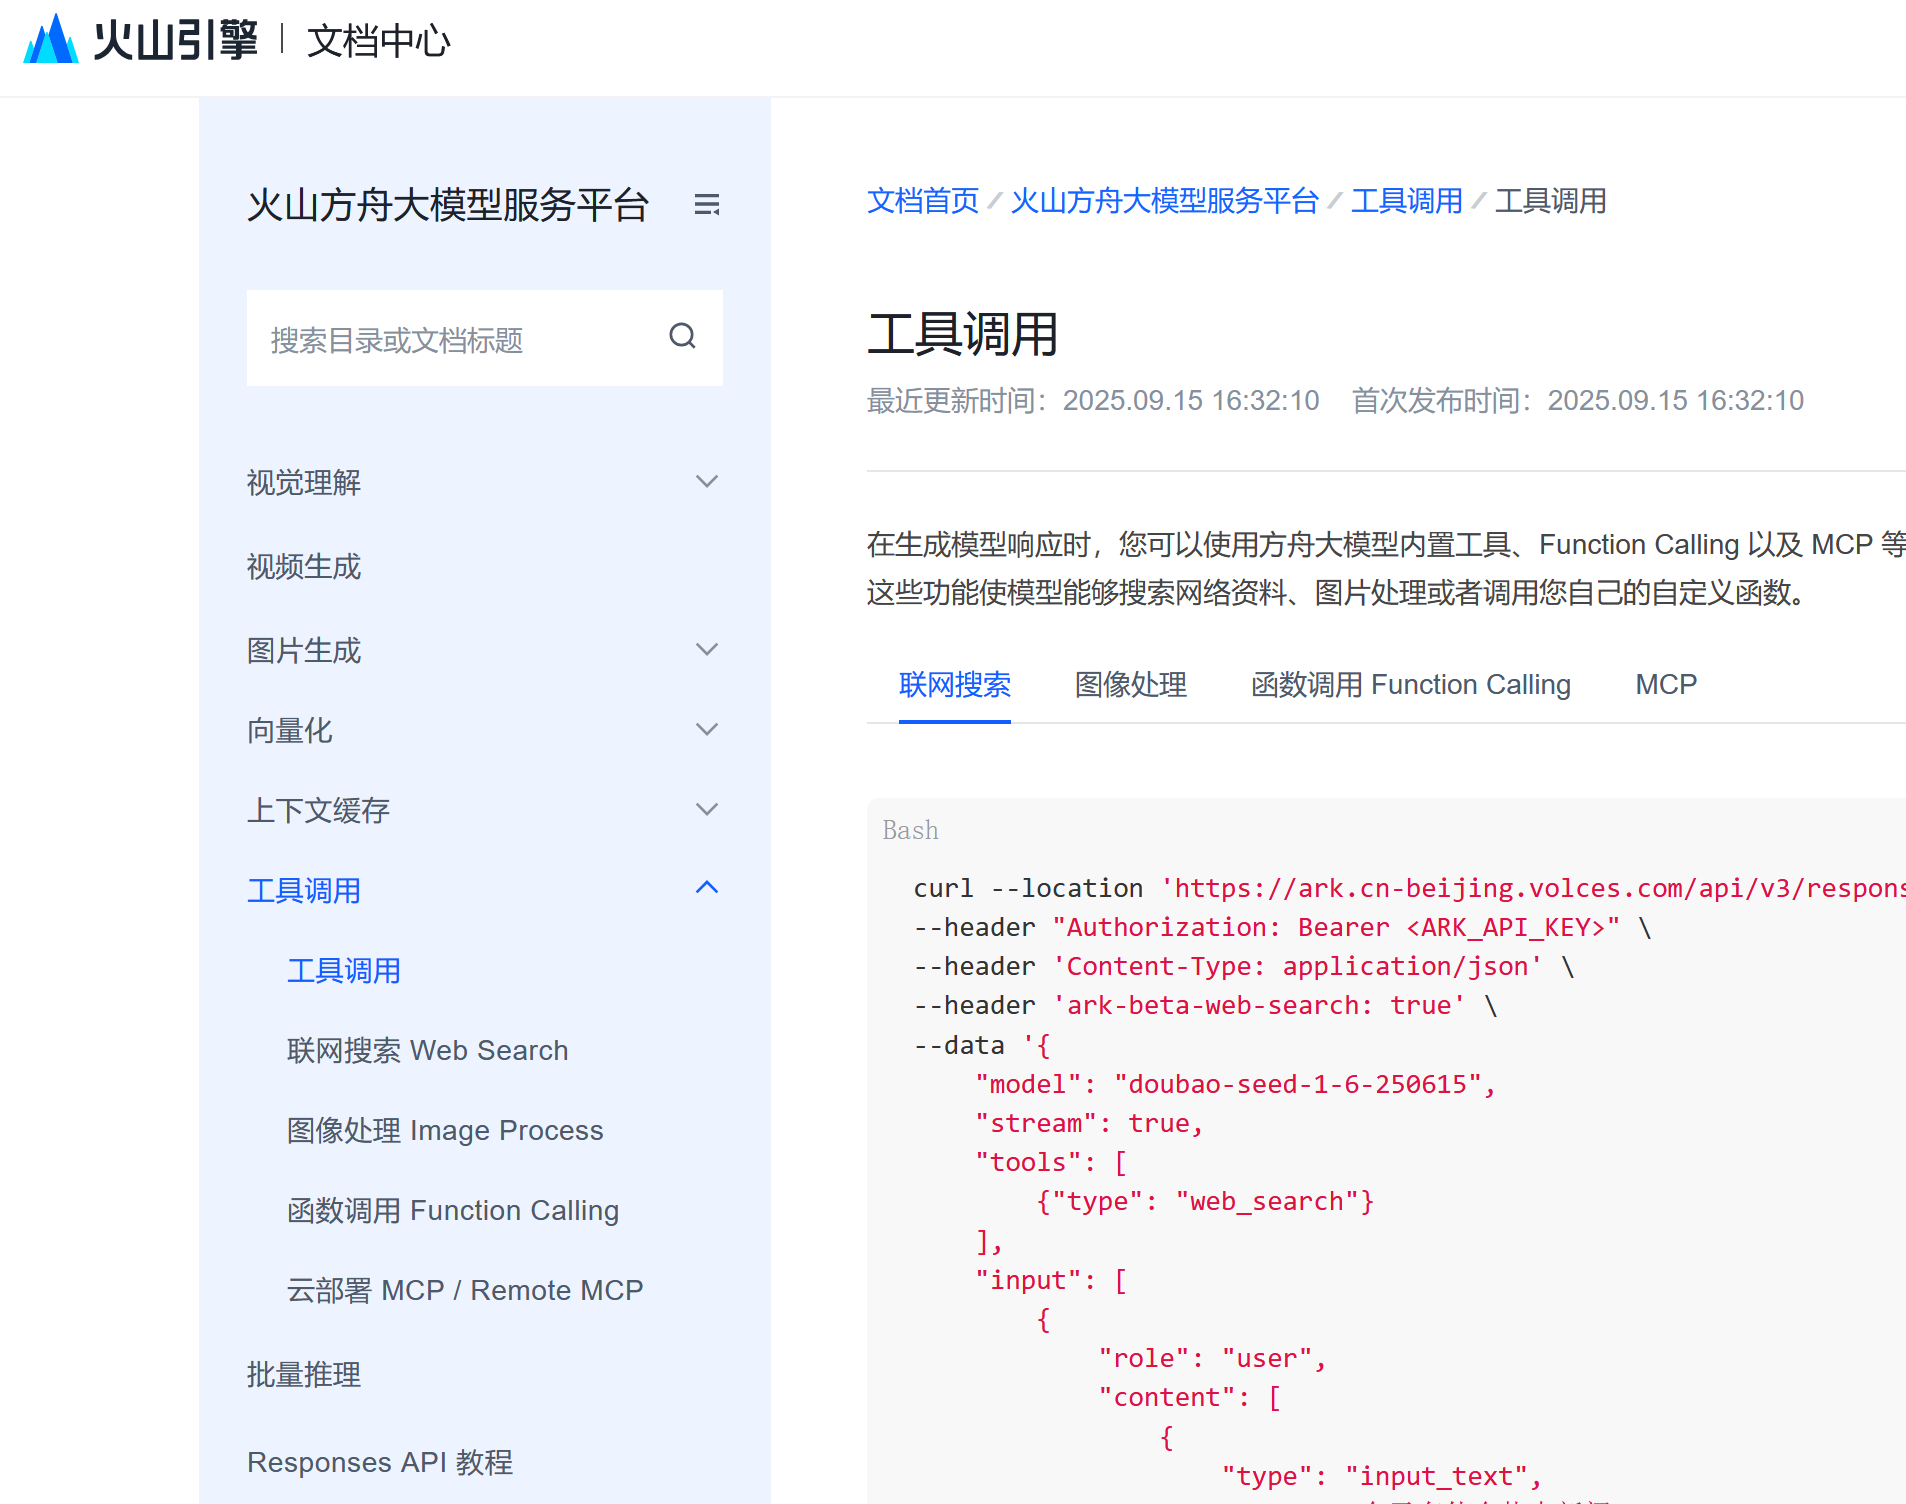Click the sidebar collapse menu icon

pos(707,205)
